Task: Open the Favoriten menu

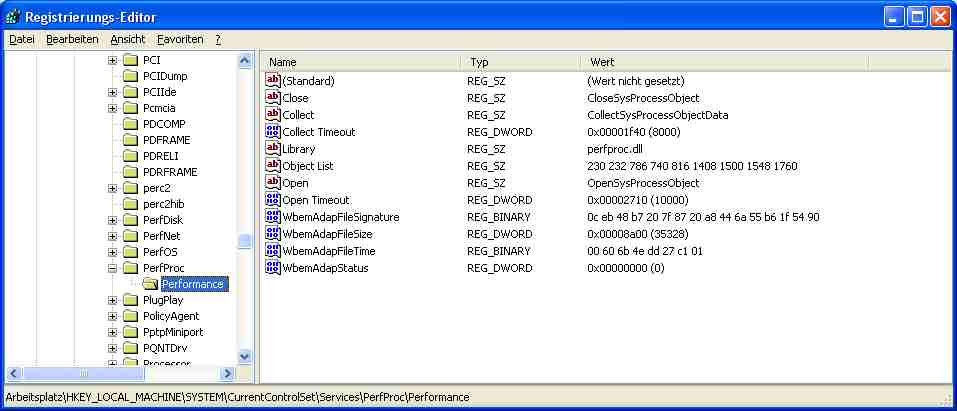Action: [x=180, y=39]
